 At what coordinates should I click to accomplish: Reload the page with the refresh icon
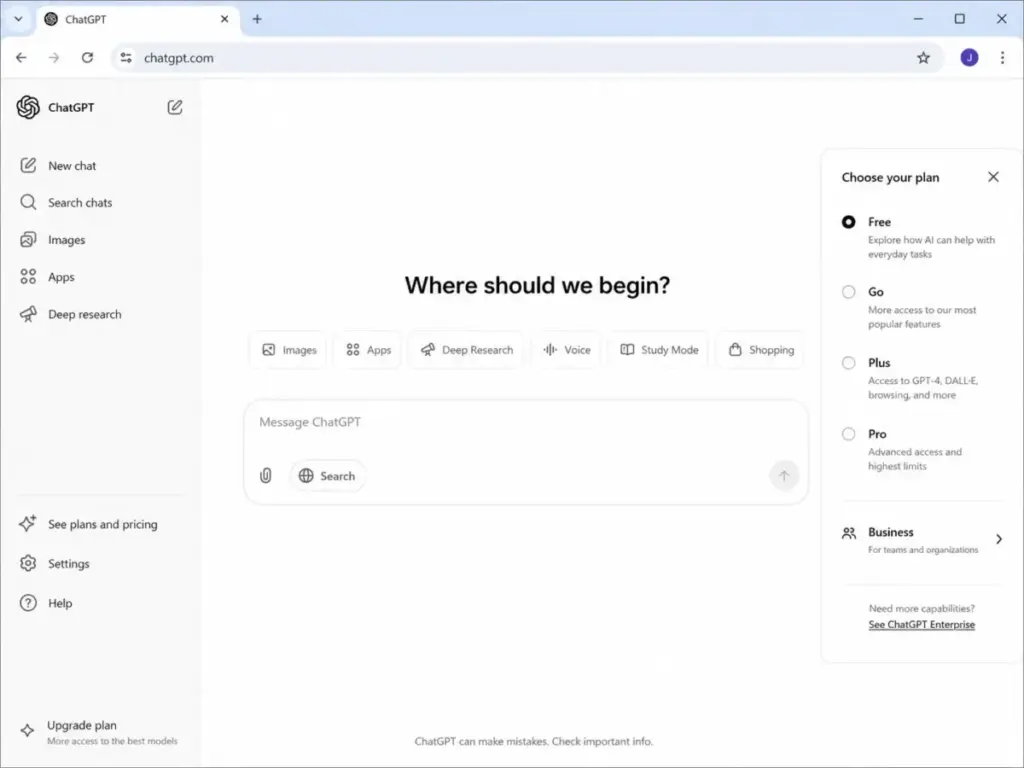(88, 57)
